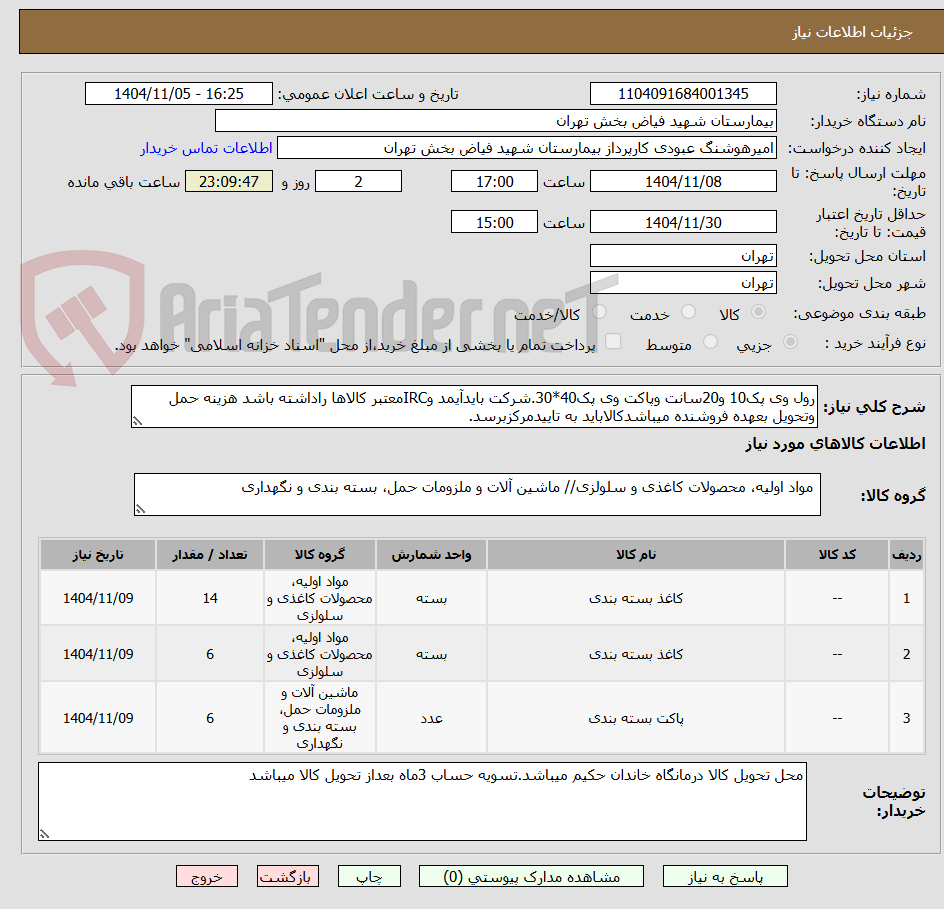Click the ماشین آلات group cell in row 3
Viewport: 944px width, 909px height.
coord(320,718)
